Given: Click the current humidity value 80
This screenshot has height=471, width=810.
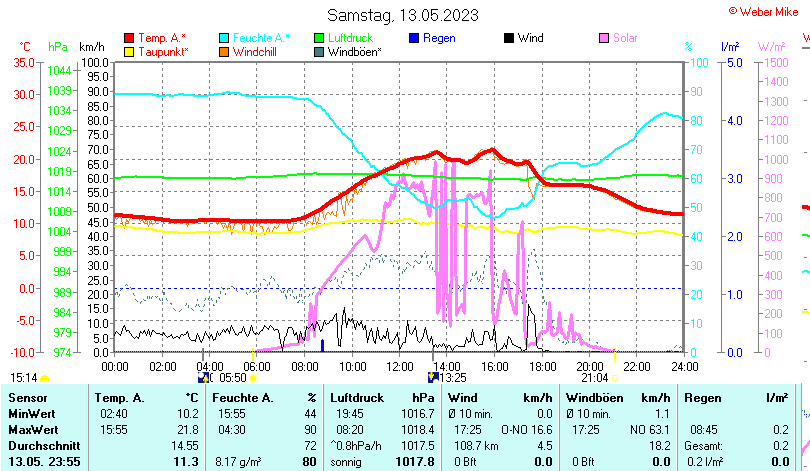Looking at the screenshot, I should pos(309,462).
